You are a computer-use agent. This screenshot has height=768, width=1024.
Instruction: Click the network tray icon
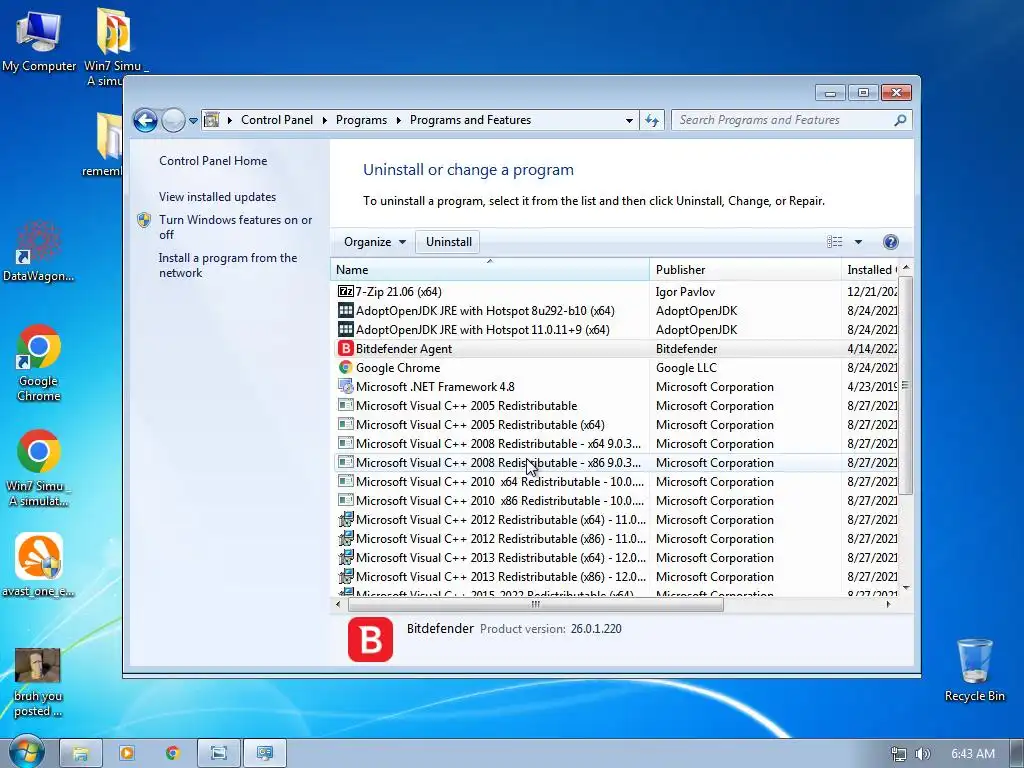pyautogui.click(x=899, y=754)
